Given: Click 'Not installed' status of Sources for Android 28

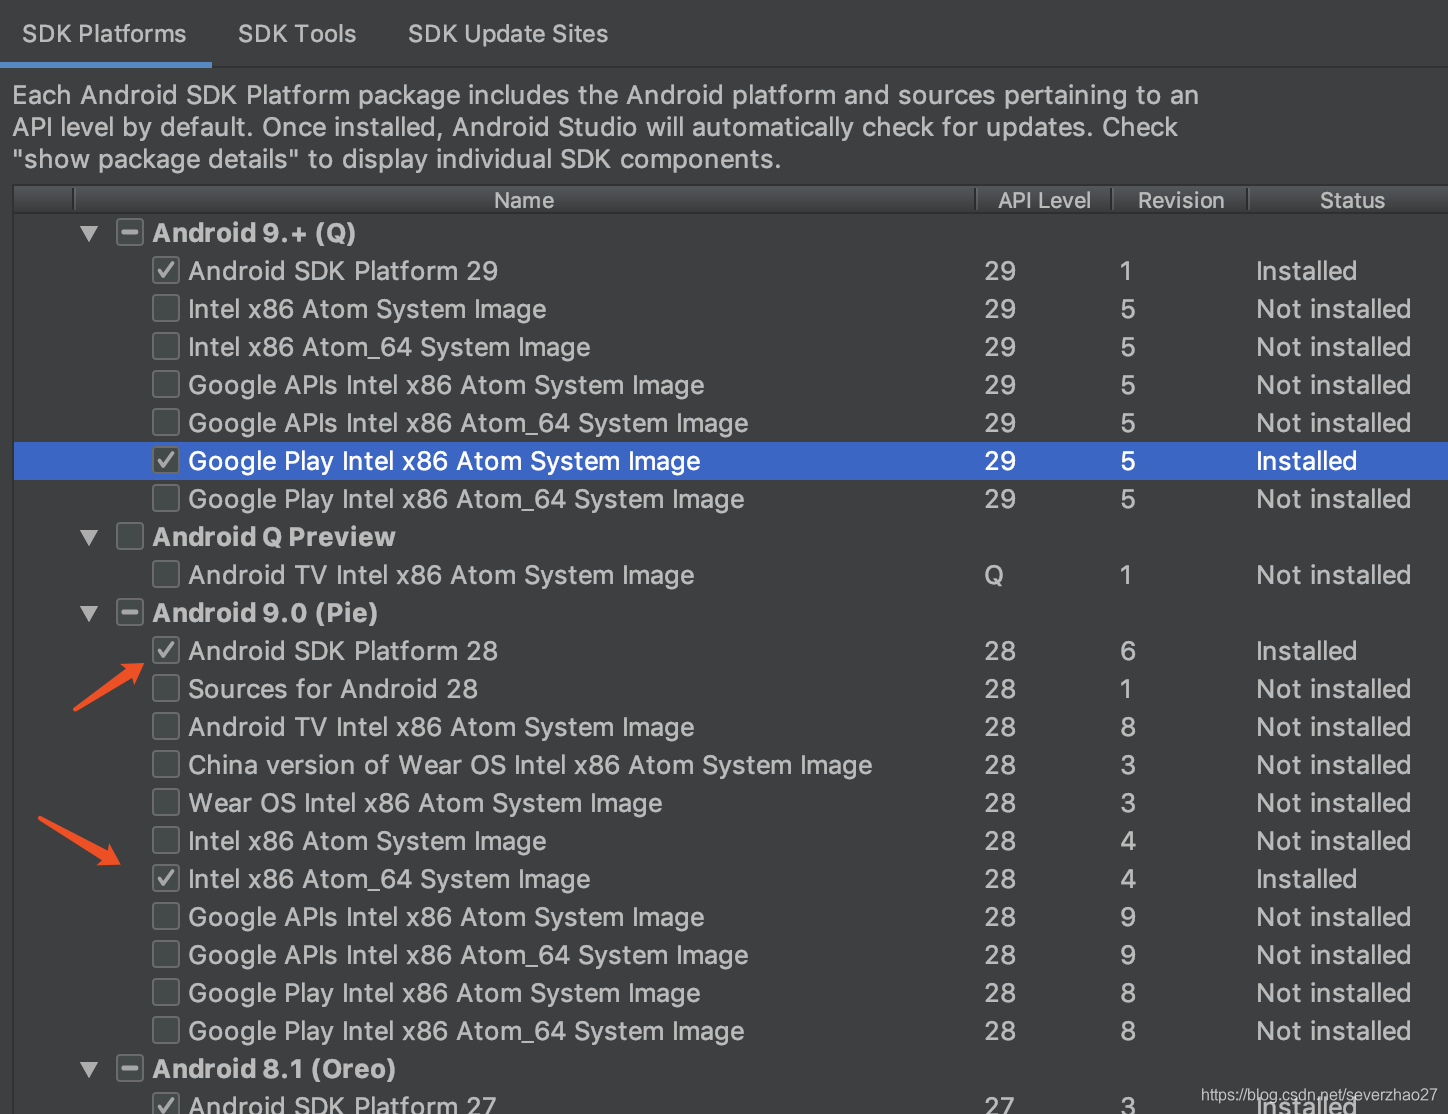Looking at the screenshot, I should tap(1333, 689).
